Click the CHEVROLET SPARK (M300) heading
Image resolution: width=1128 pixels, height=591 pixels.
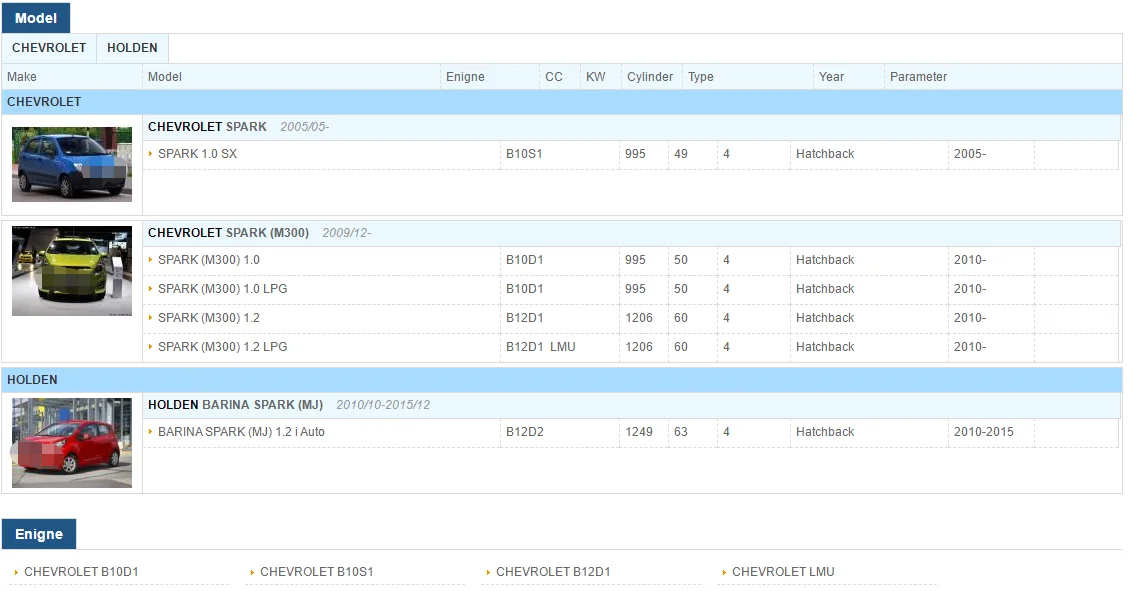229,233
